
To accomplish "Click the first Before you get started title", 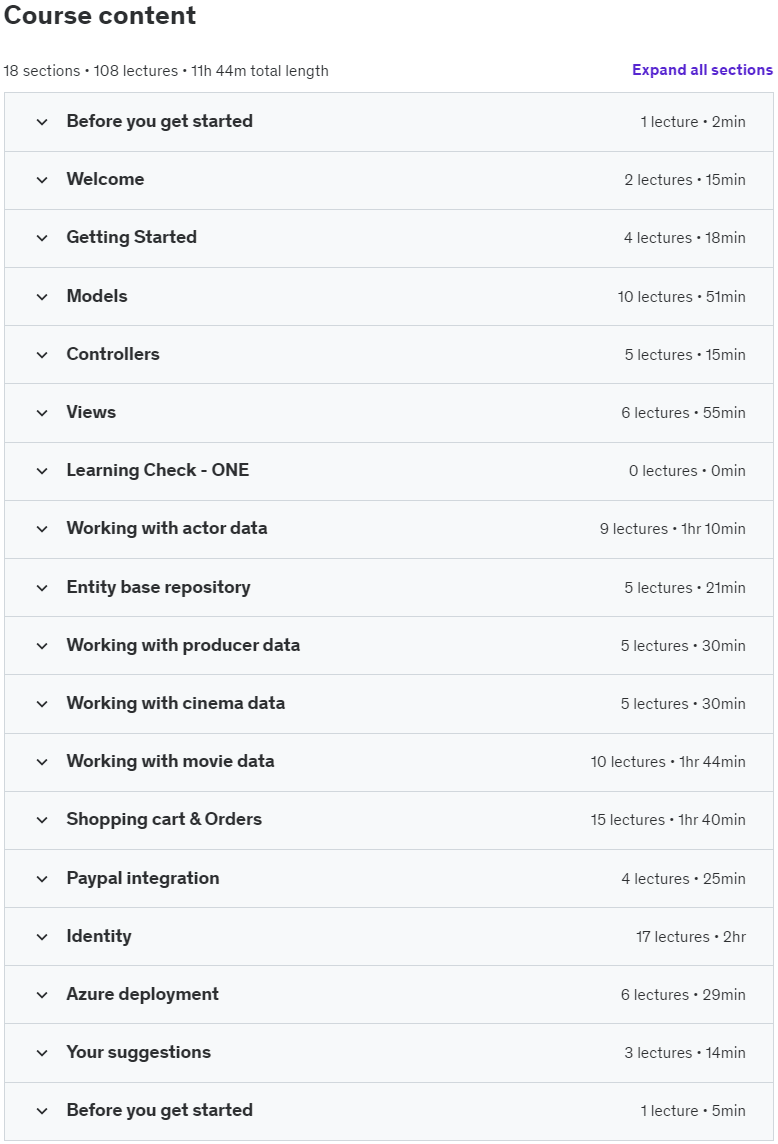I will 160,121.
